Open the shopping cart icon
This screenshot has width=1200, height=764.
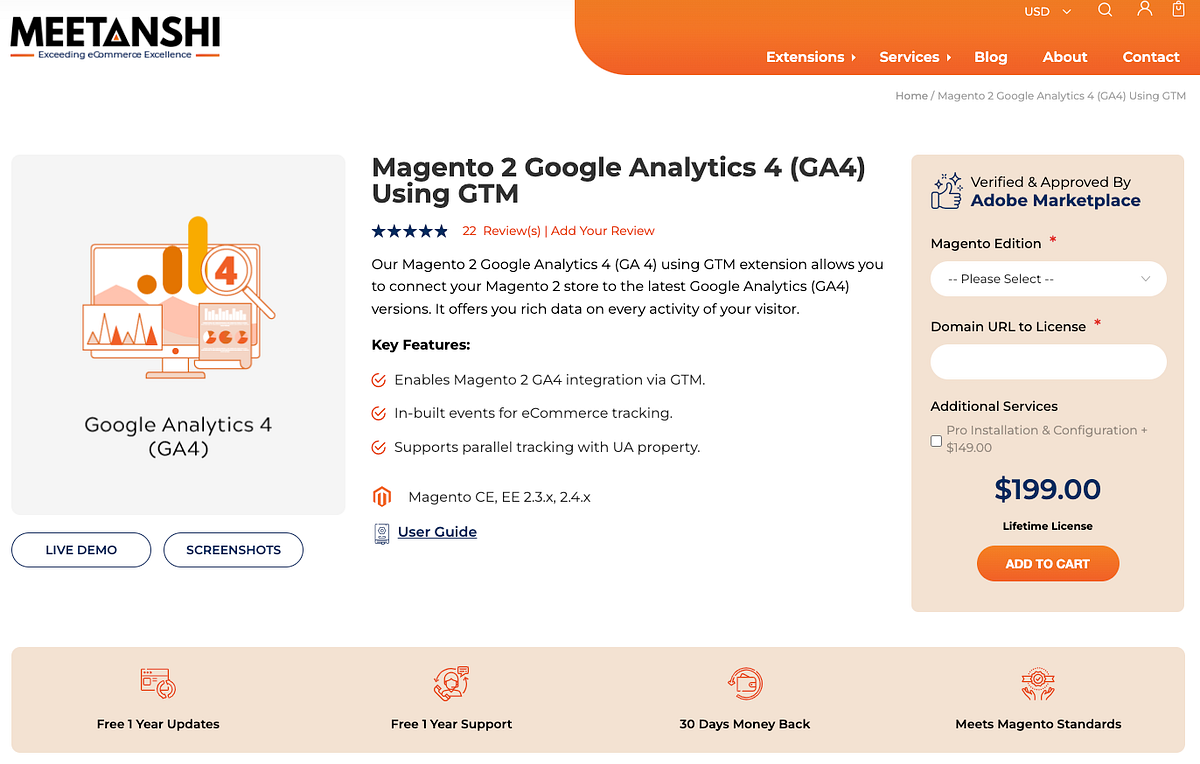[x=1177, y=10]
